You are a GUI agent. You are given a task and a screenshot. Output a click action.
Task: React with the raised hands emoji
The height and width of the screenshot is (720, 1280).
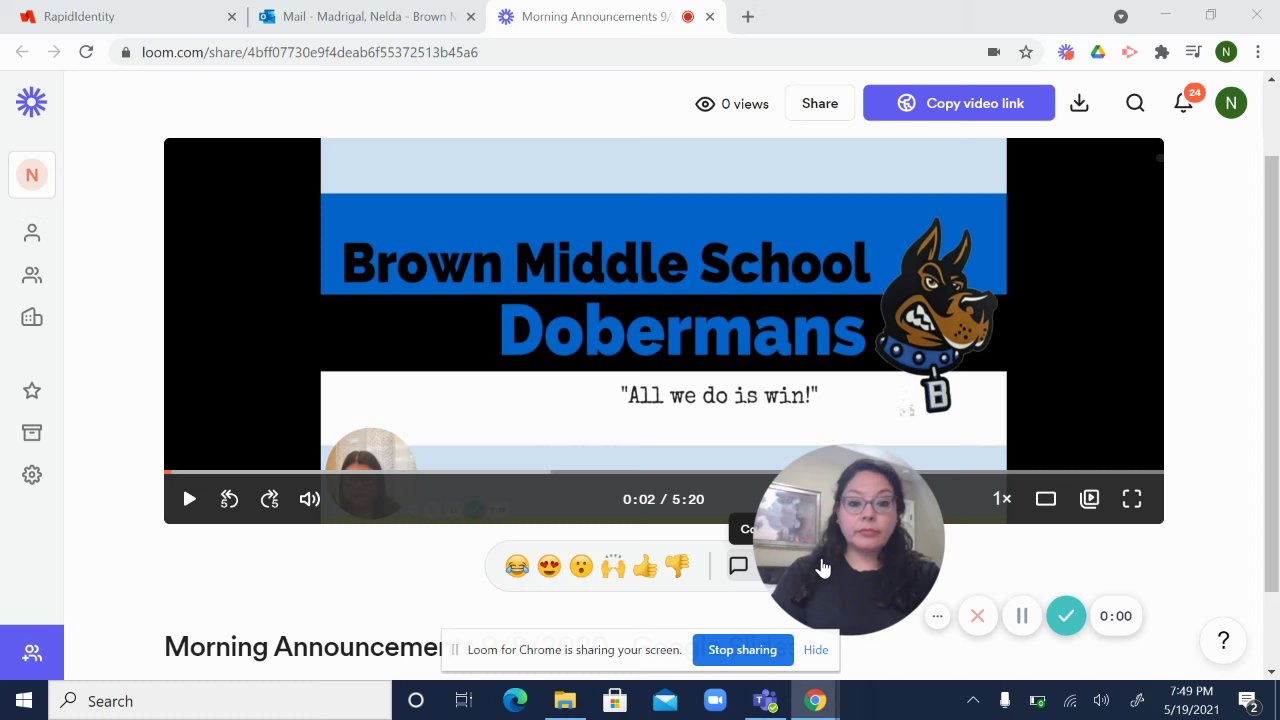613,567
